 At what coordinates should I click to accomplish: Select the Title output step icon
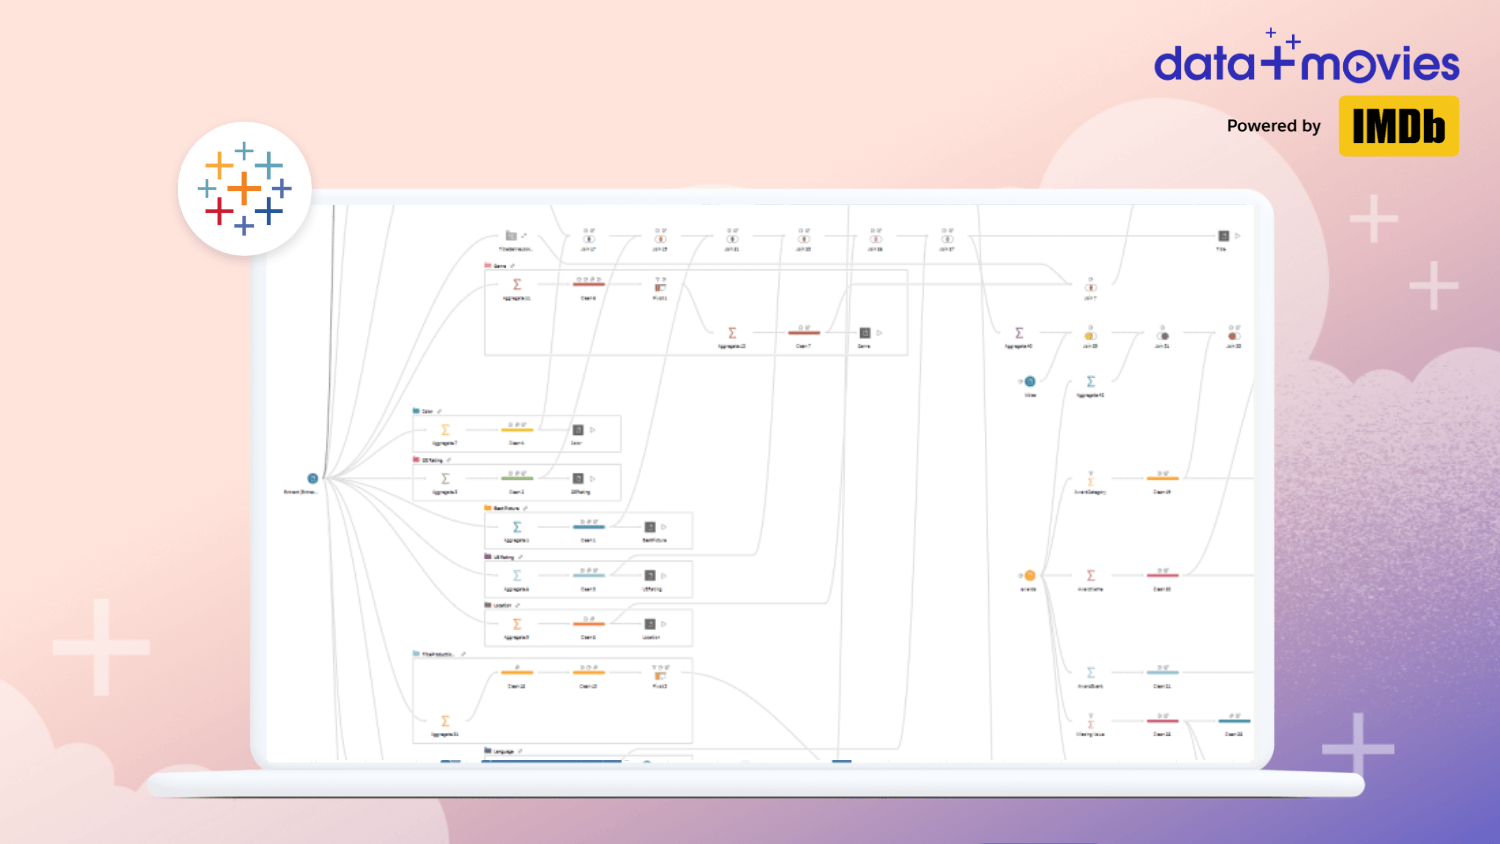[1223, 236]
